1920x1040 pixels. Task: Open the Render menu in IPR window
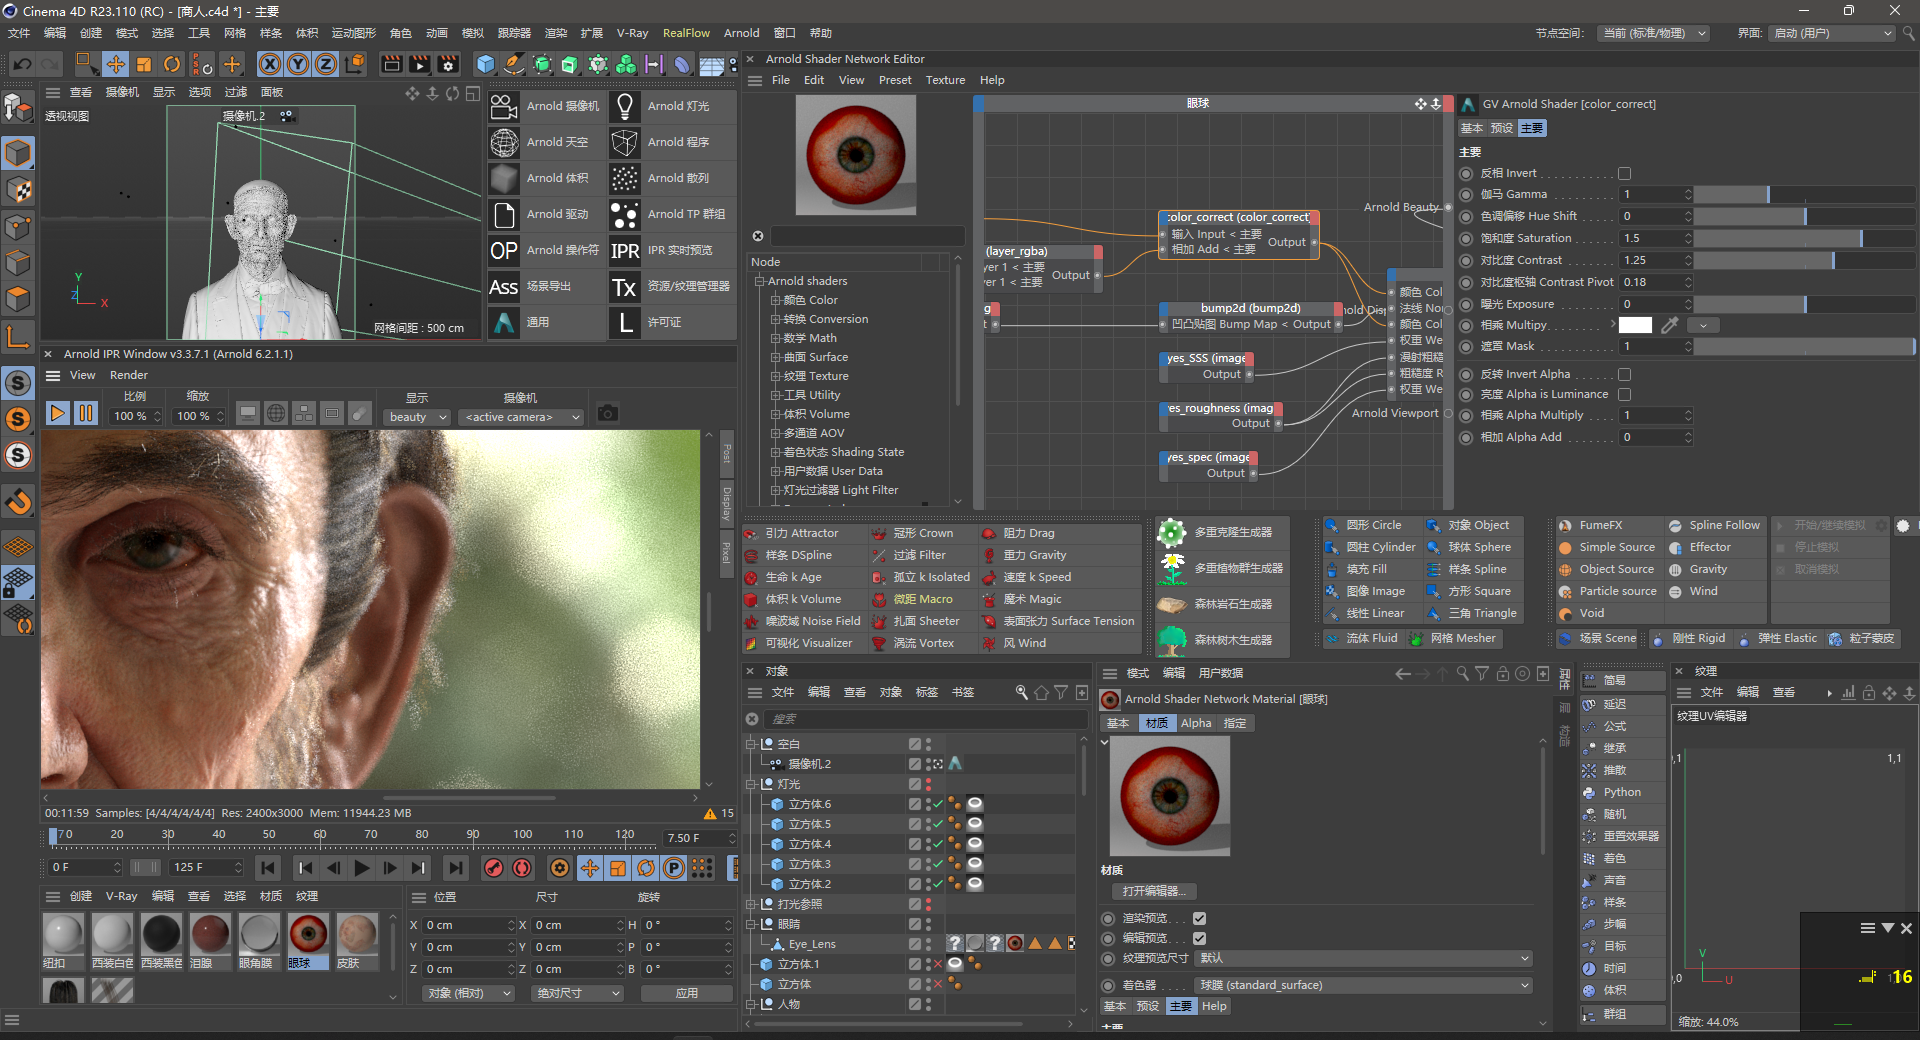coord(128,375)
